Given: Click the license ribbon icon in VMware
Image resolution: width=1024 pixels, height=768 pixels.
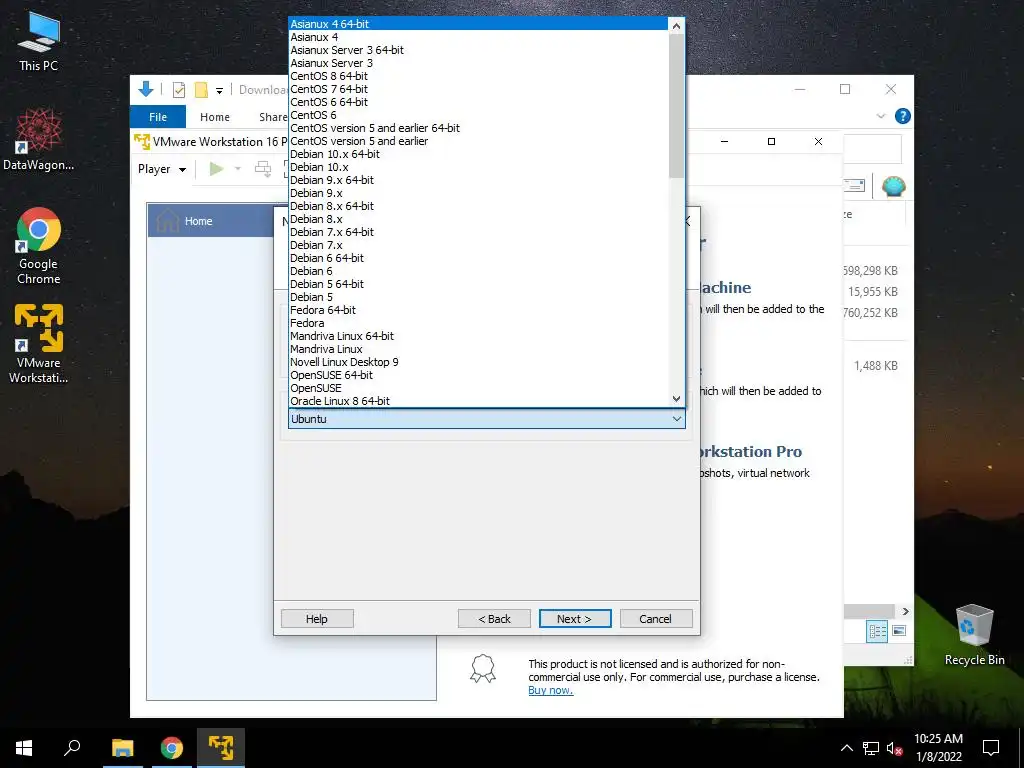Looking at the screenshot, I should click(483, 669).
